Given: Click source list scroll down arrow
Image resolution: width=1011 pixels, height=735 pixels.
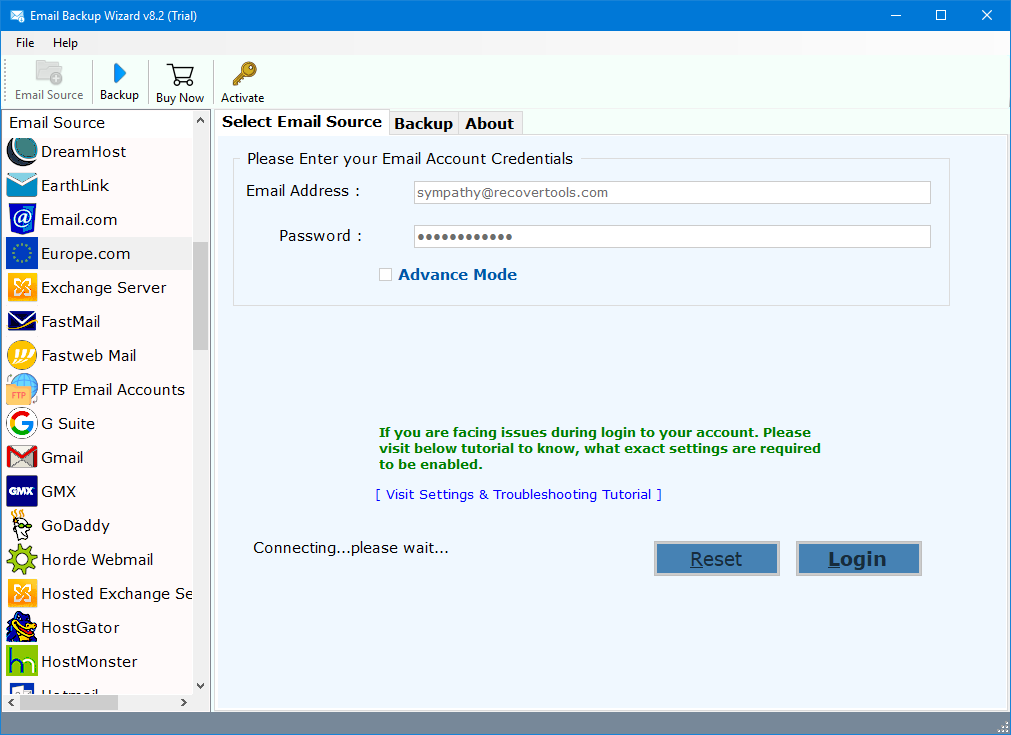Looking at the screenshot, I should 201,686.
